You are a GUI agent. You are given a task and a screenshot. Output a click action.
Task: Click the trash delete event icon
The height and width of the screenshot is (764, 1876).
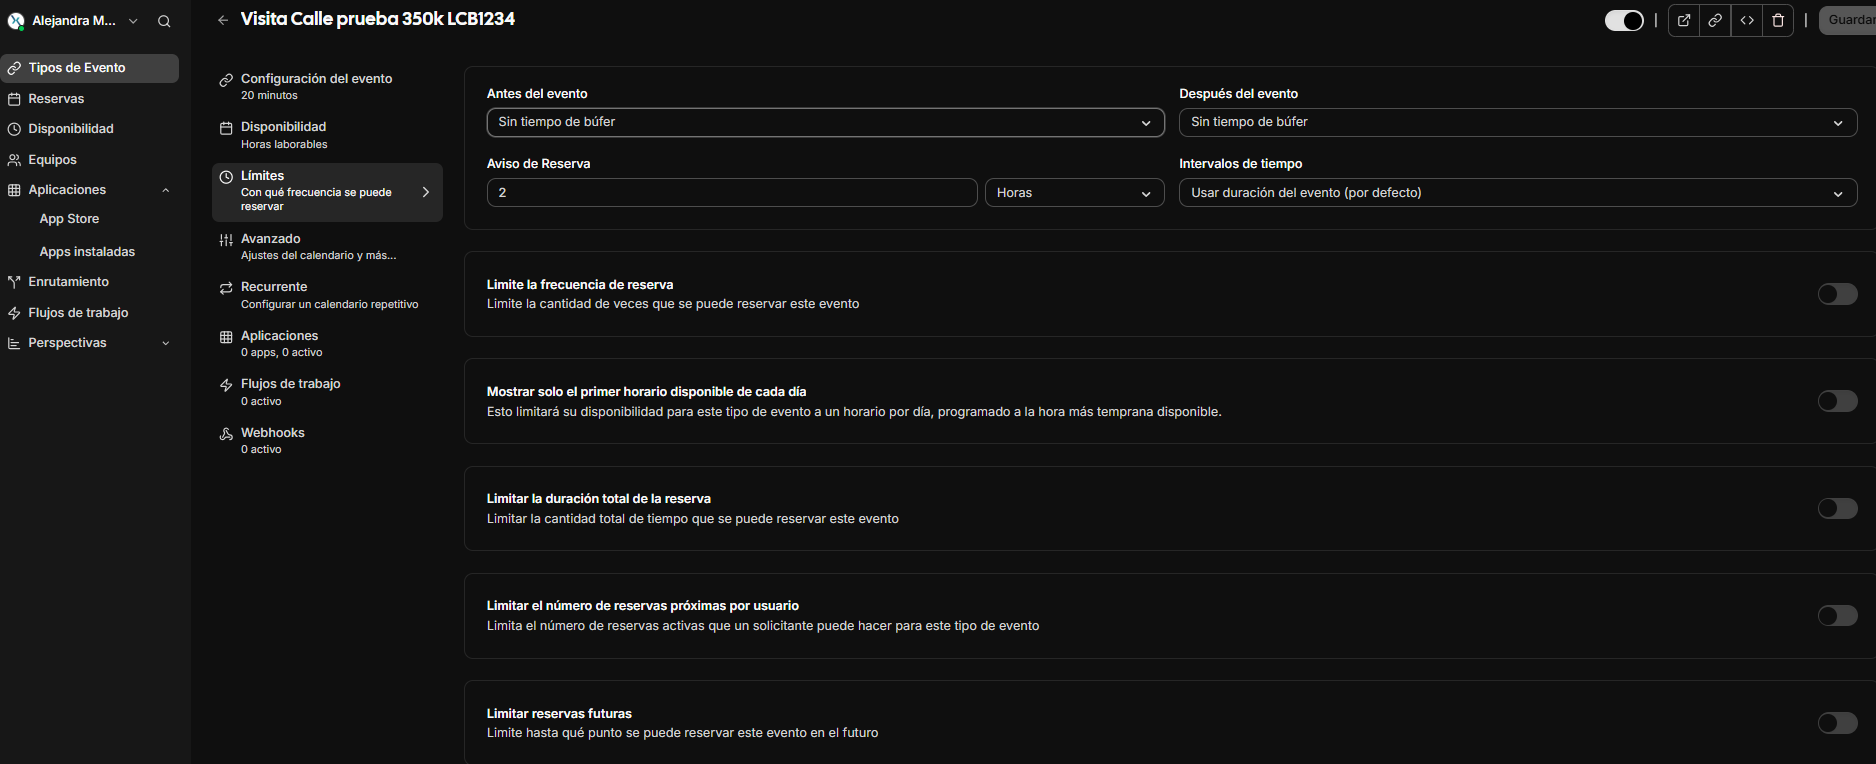(1778, 20)
